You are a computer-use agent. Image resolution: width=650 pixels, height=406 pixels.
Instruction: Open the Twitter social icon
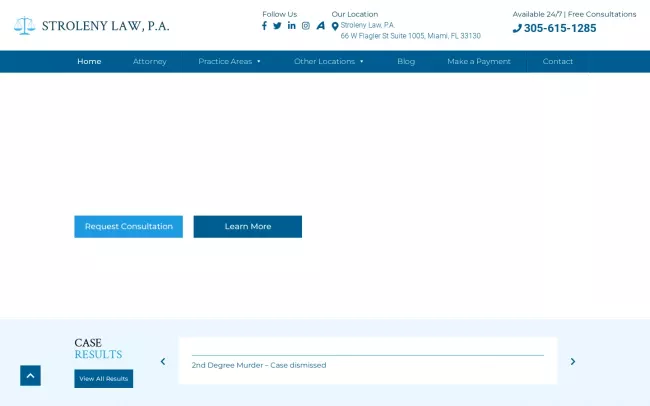coord(278,26)
